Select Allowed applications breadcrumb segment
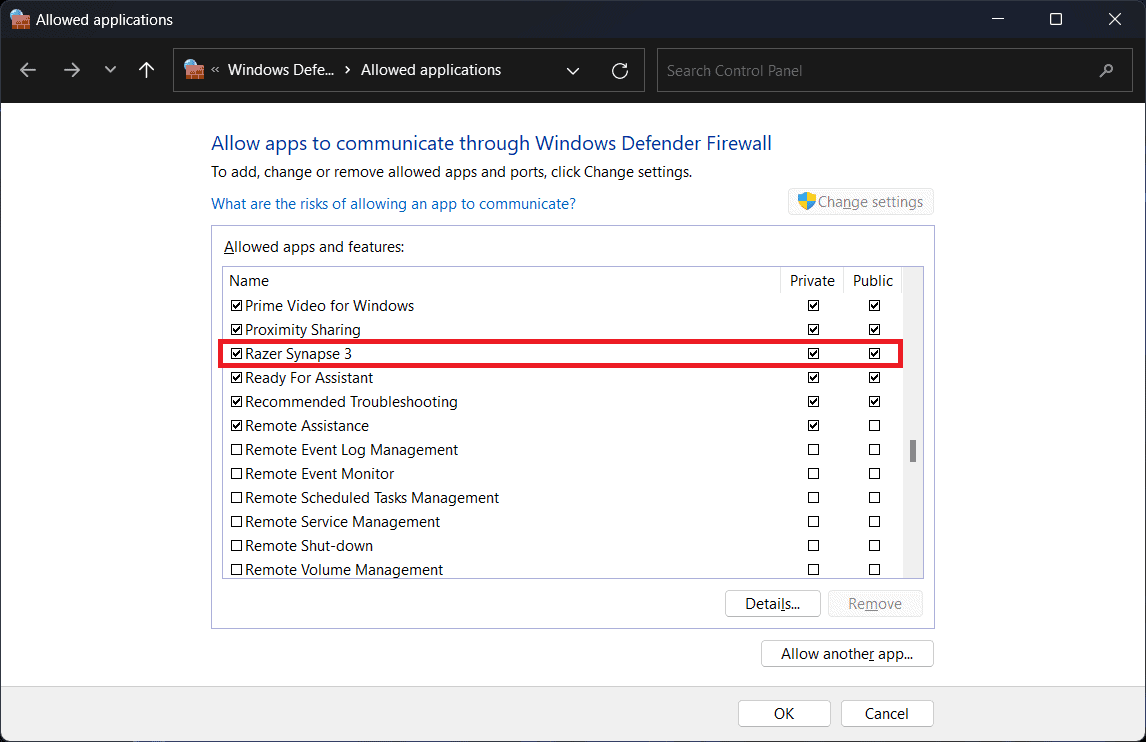This screenshot has width=1146, height=742. pyautogui.click(x=431, y=70)
